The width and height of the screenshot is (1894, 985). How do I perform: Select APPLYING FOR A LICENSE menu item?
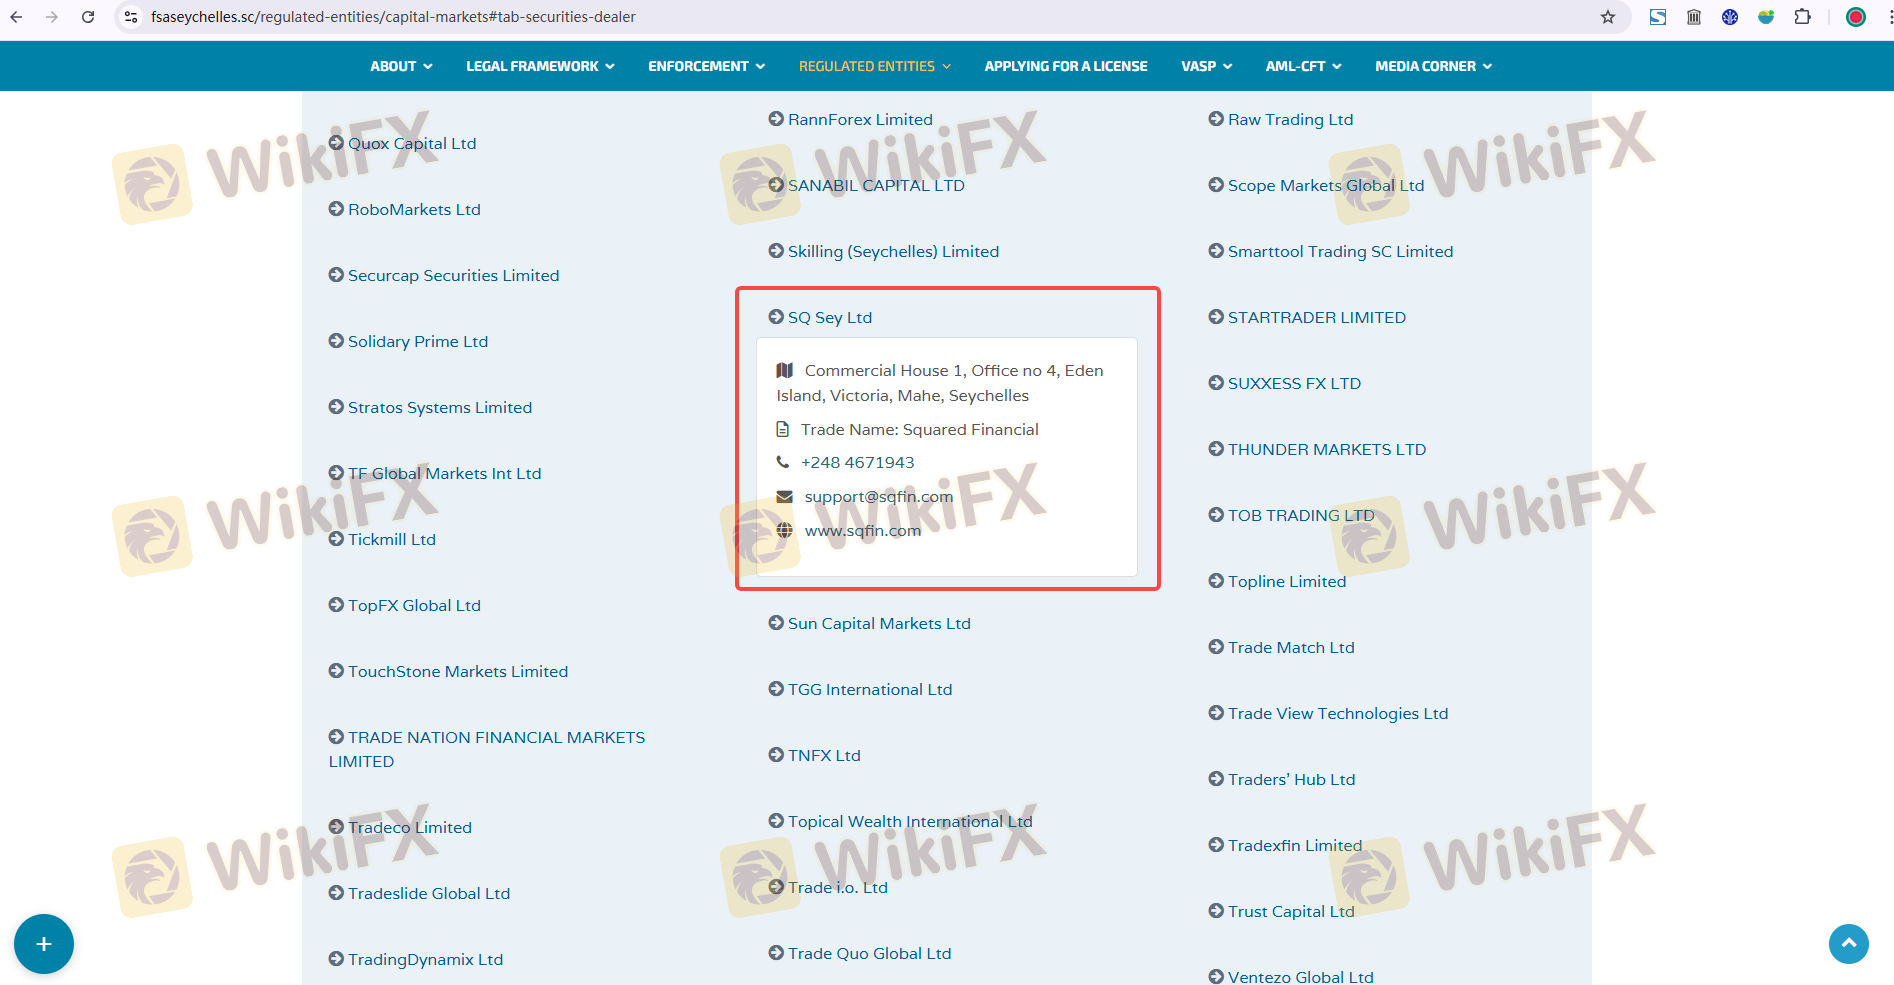tap(1066, 66)
